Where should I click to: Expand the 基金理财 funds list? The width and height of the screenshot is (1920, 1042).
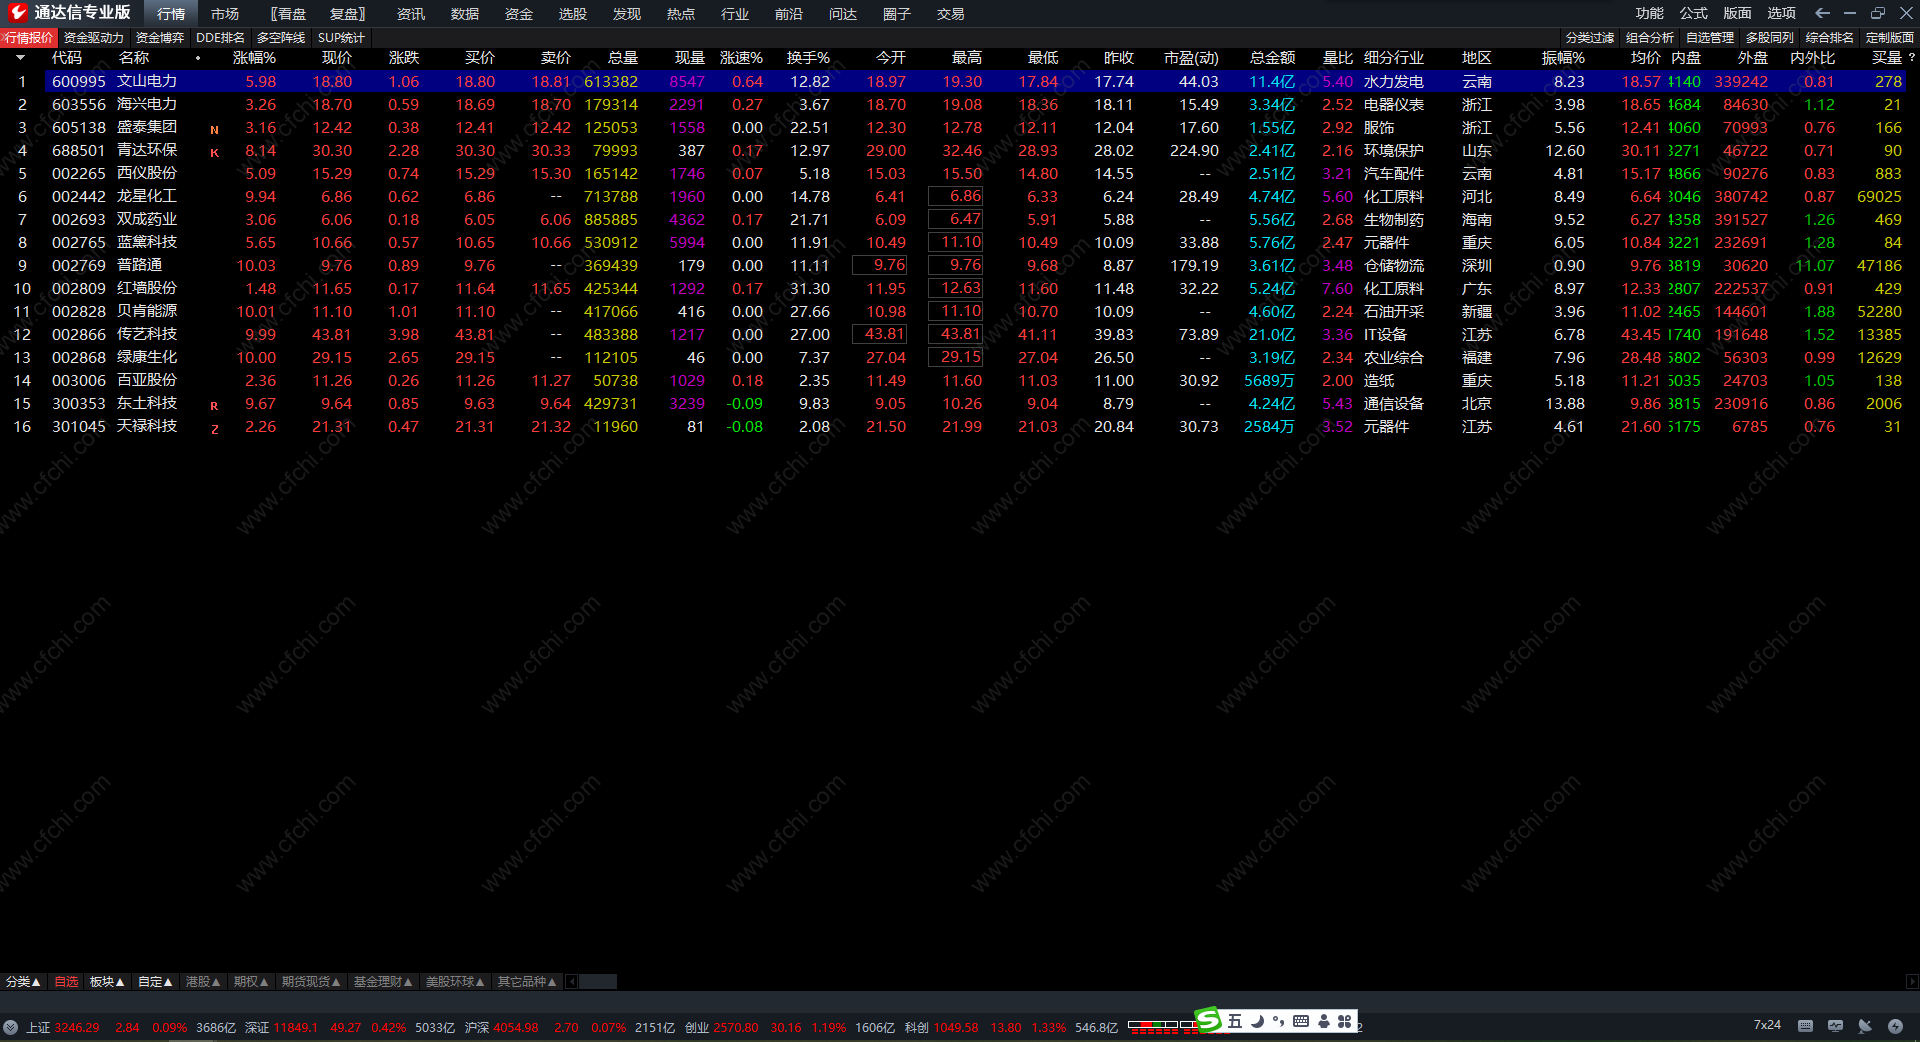point(383,982)
